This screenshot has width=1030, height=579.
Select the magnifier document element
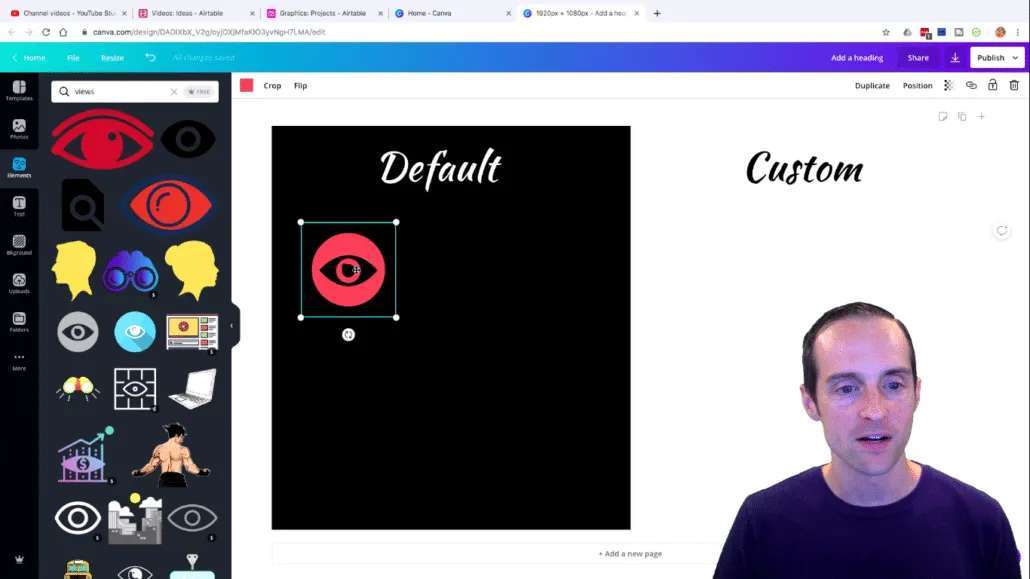pos(83,204)
